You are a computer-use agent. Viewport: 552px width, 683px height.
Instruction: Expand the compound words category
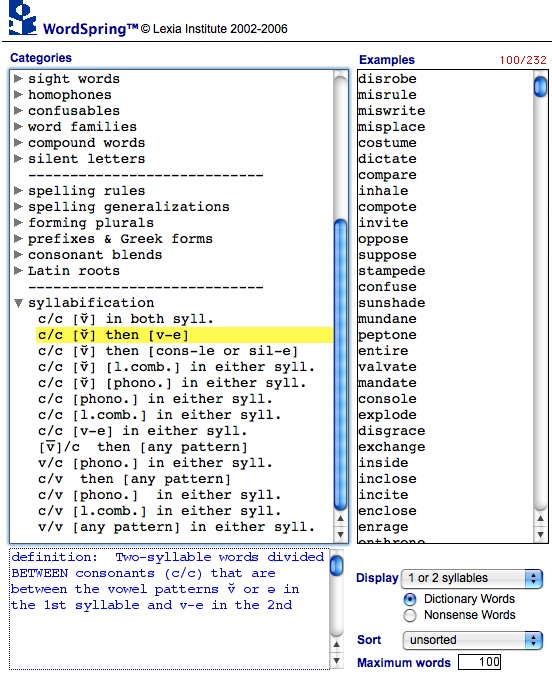click(18, 142)
